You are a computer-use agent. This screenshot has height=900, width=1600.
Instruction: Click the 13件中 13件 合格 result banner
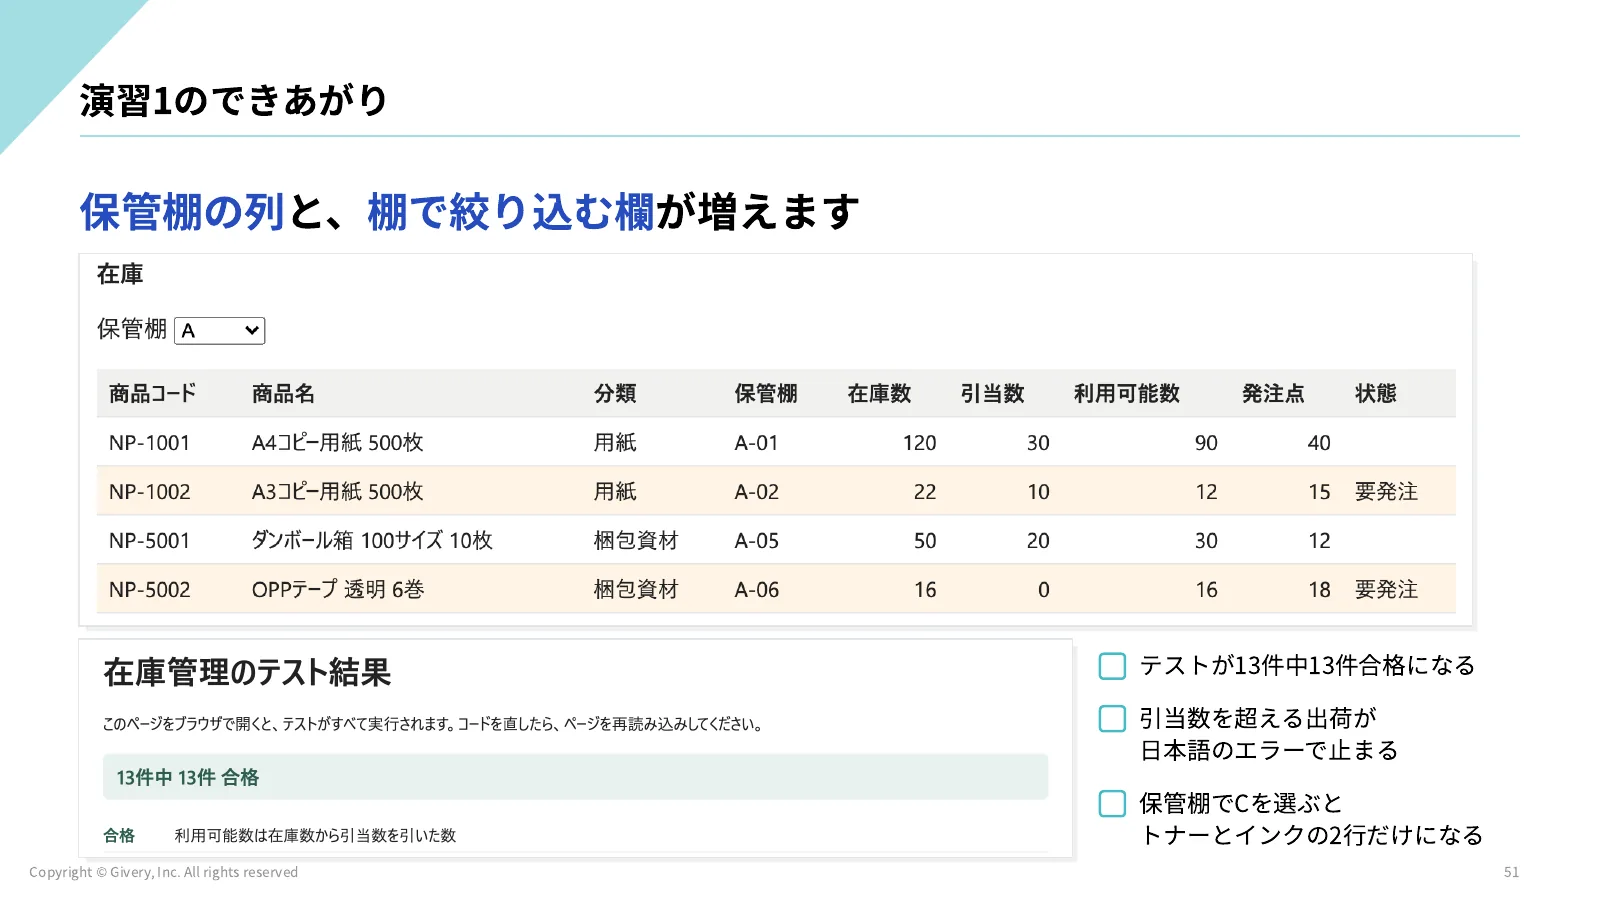(575, 777)
